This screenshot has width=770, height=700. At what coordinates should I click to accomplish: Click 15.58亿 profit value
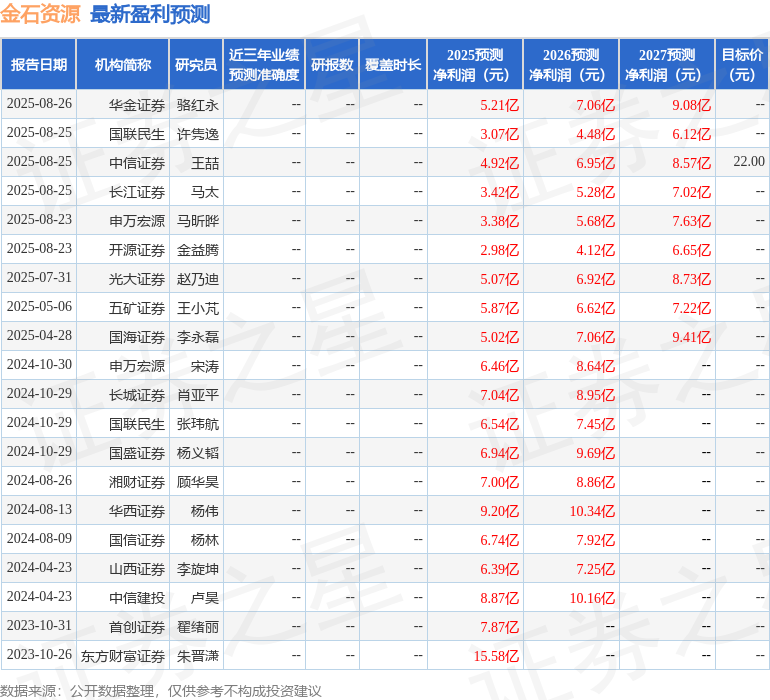pos(496,656)
